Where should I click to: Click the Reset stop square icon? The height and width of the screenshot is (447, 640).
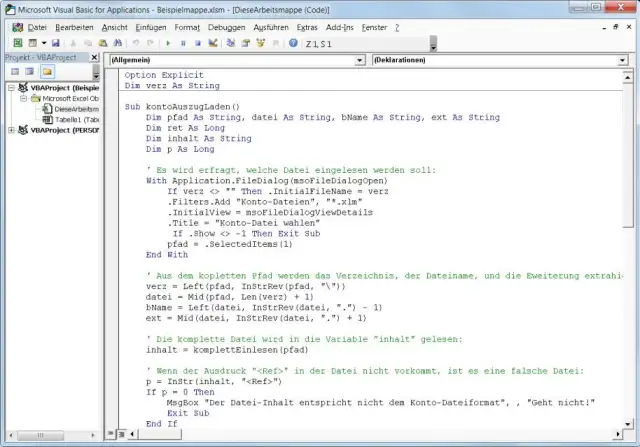(x=198, y=43)
